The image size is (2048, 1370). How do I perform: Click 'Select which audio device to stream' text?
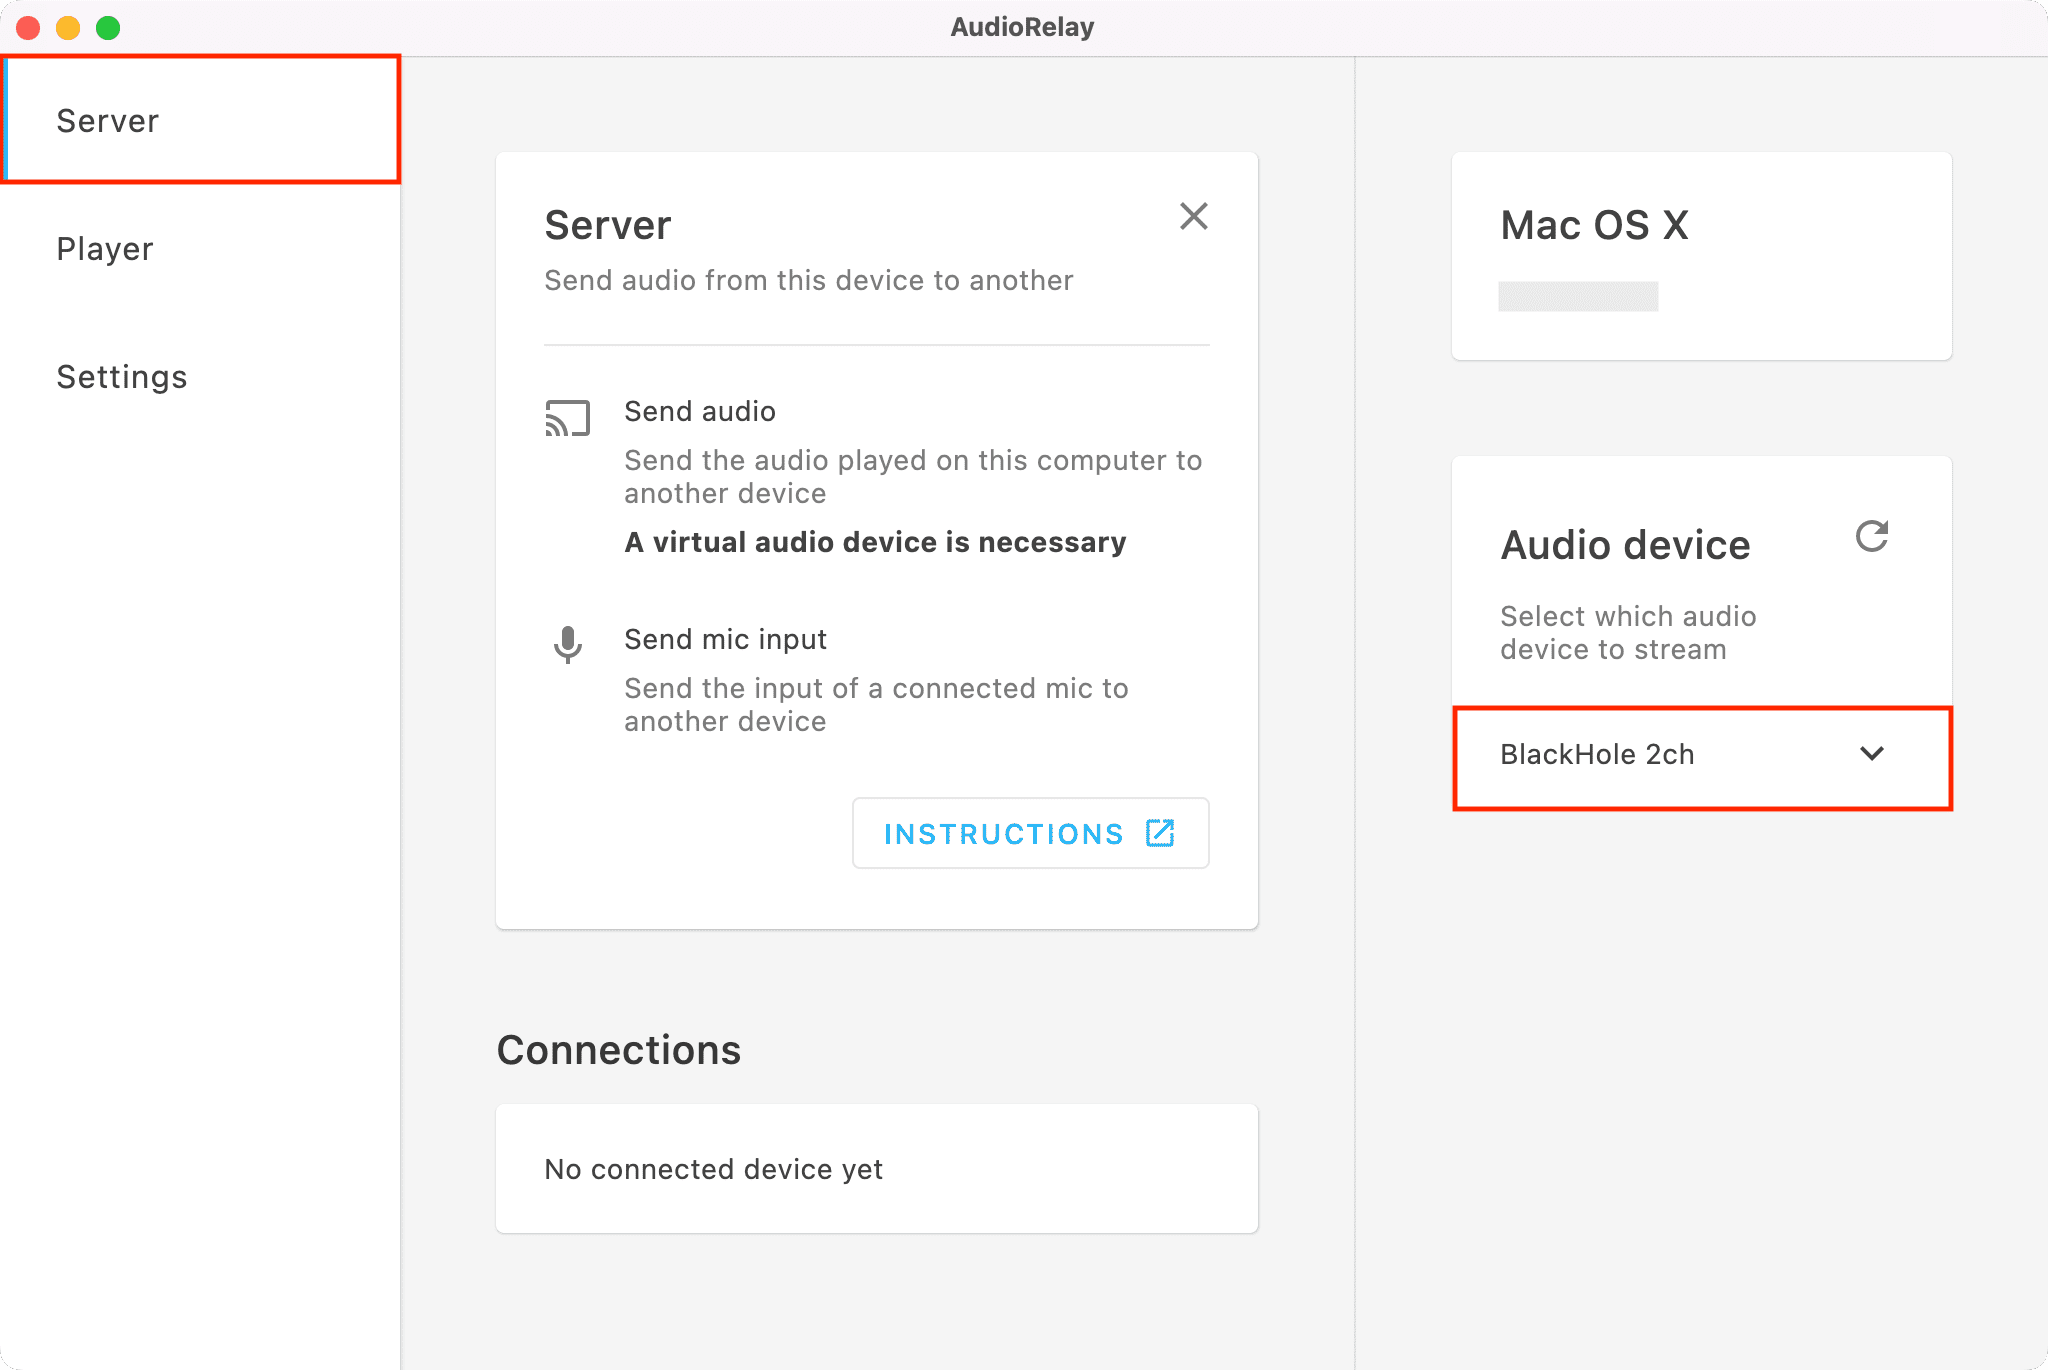point(1628,632)
